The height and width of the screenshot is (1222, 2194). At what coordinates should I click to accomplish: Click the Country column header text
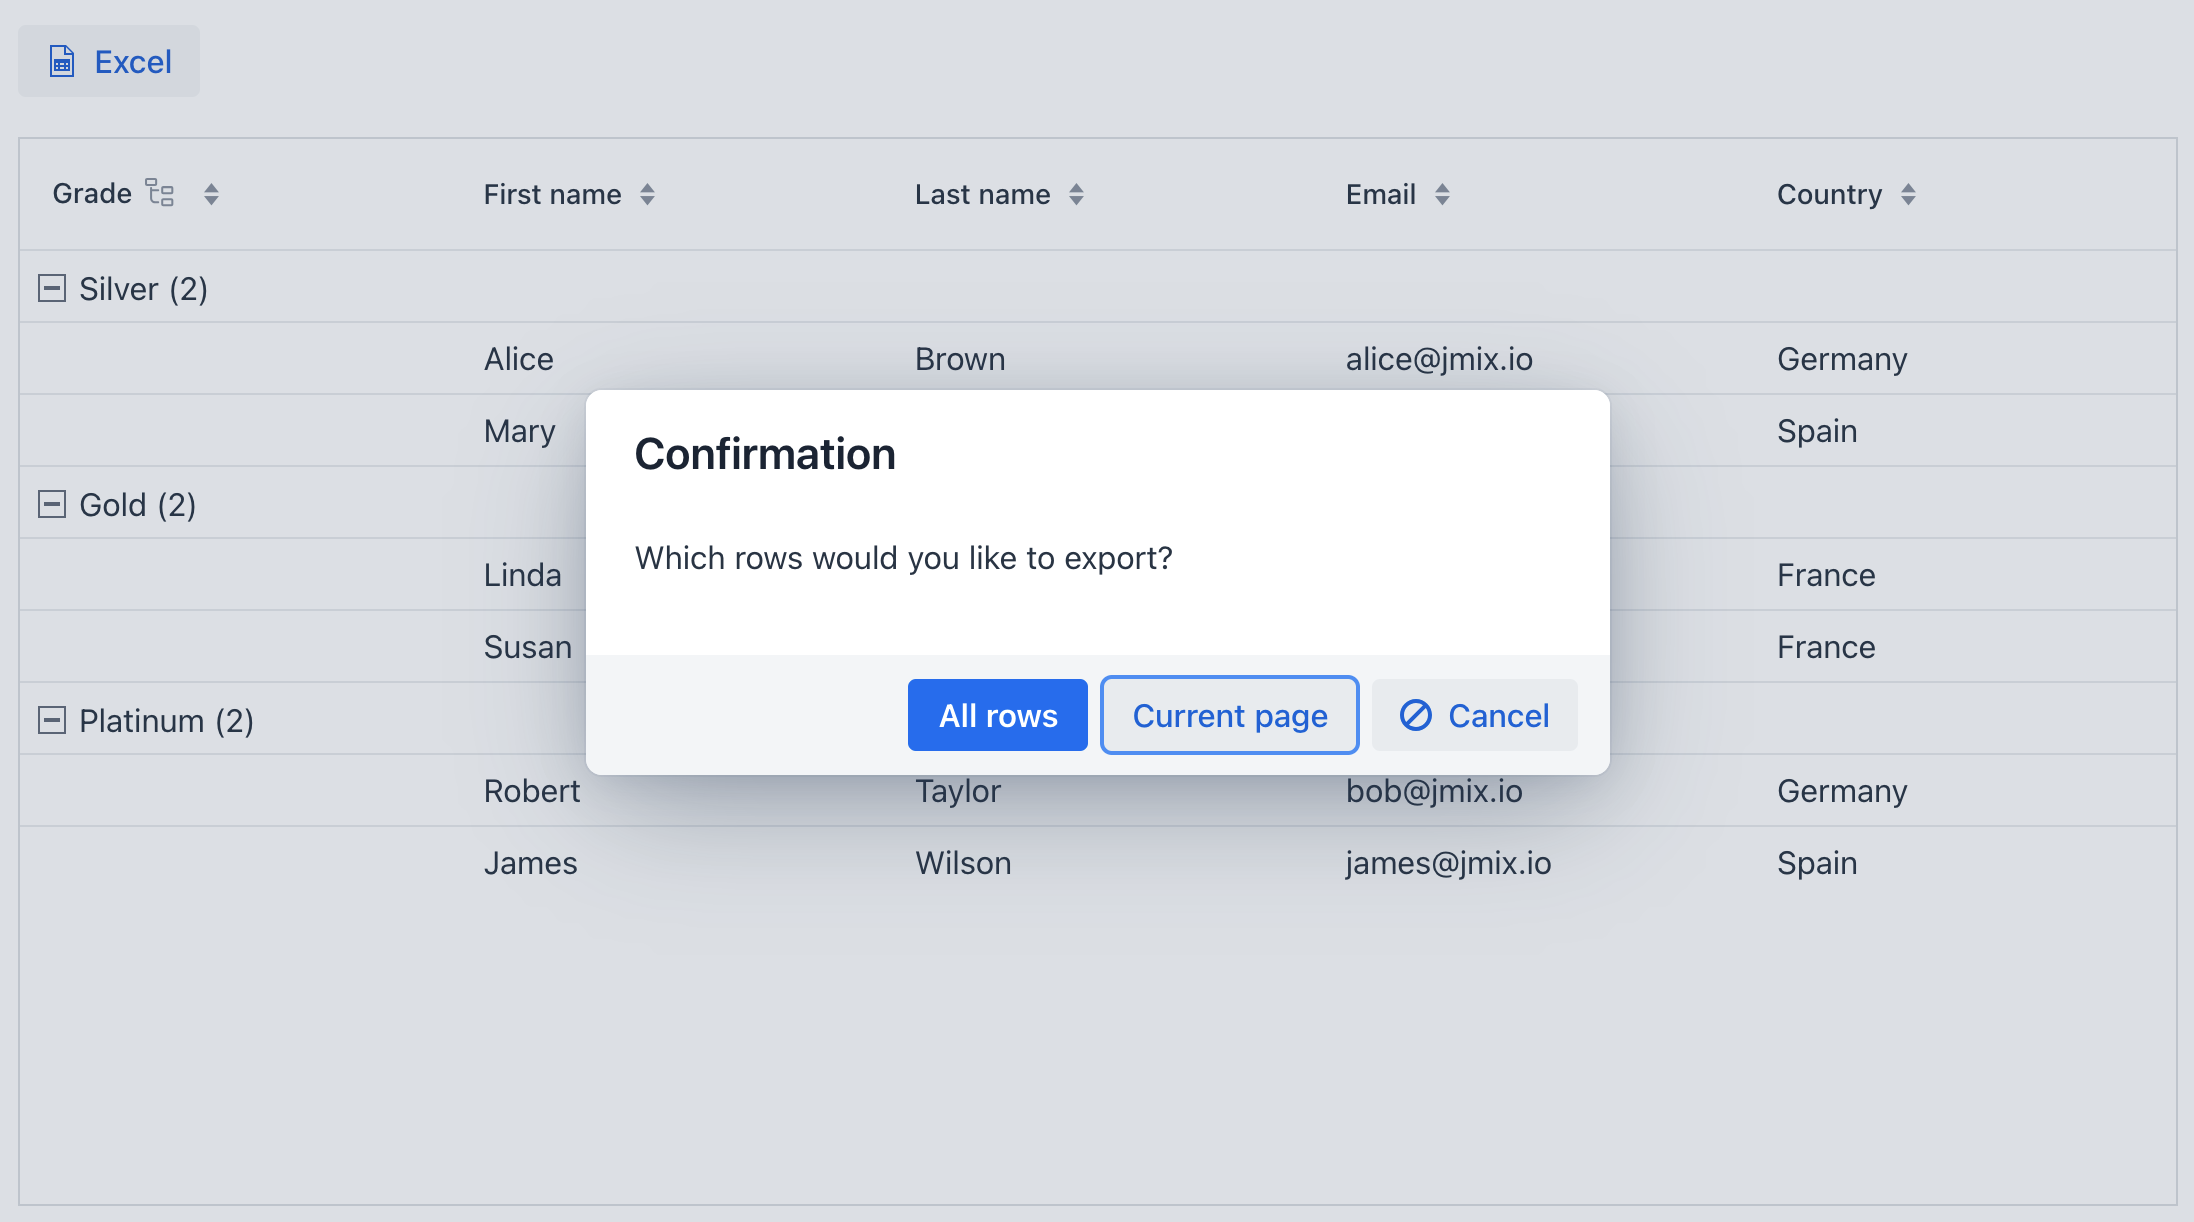tap(1829, 194)
